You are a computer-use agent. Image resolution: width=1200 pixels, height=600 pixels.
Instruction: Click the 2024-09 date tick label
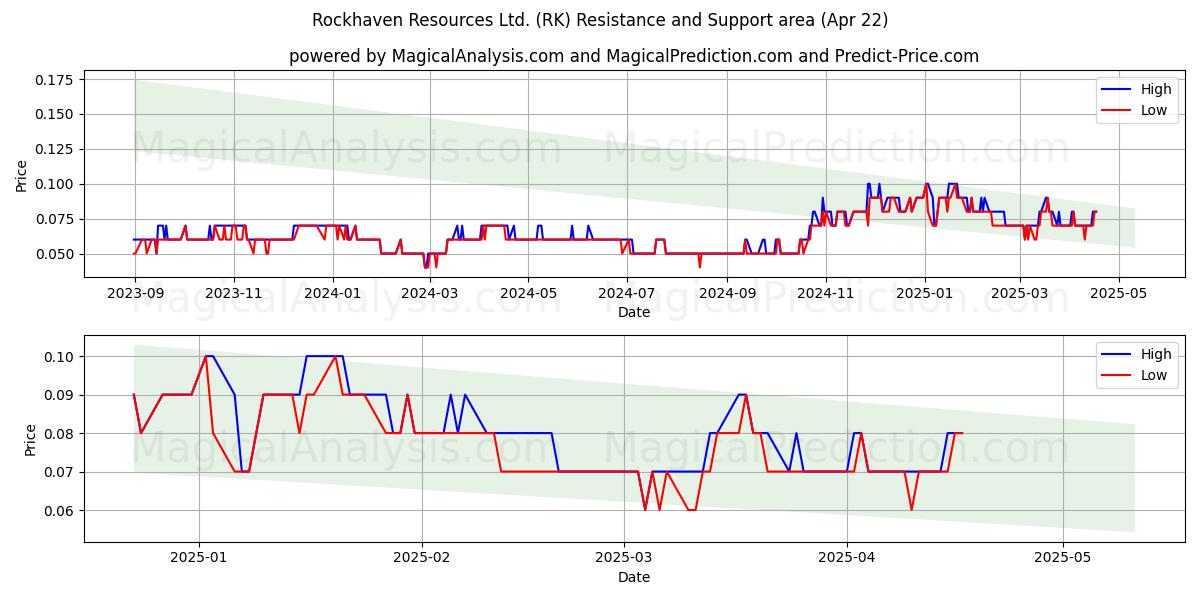point(727,293)
